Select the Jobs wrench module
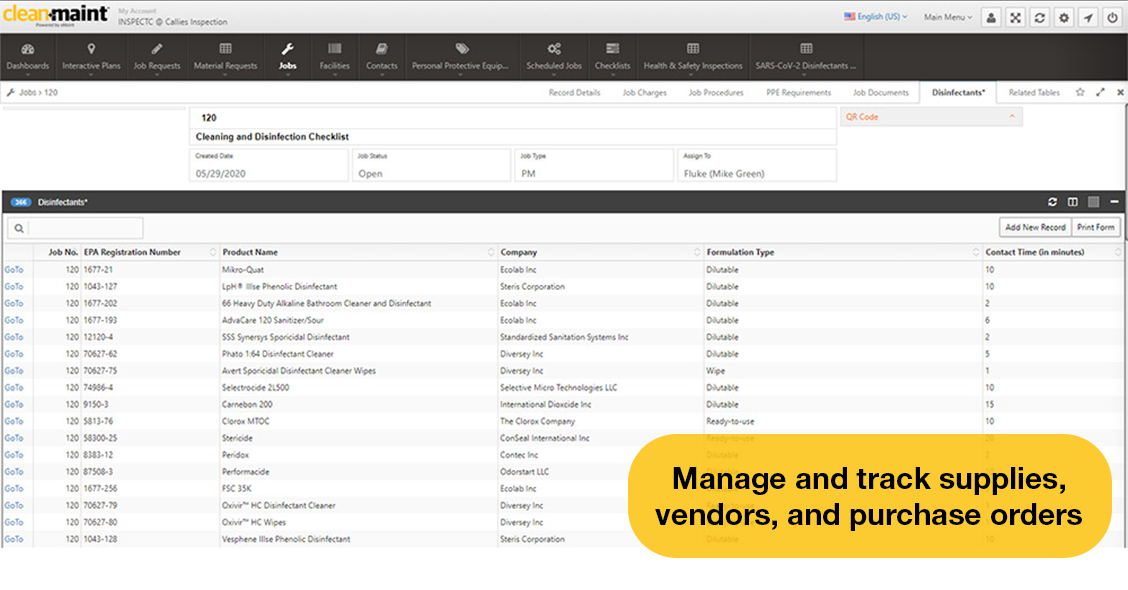1128x590 pixels. pyautogui.click(x=287, y=57)
